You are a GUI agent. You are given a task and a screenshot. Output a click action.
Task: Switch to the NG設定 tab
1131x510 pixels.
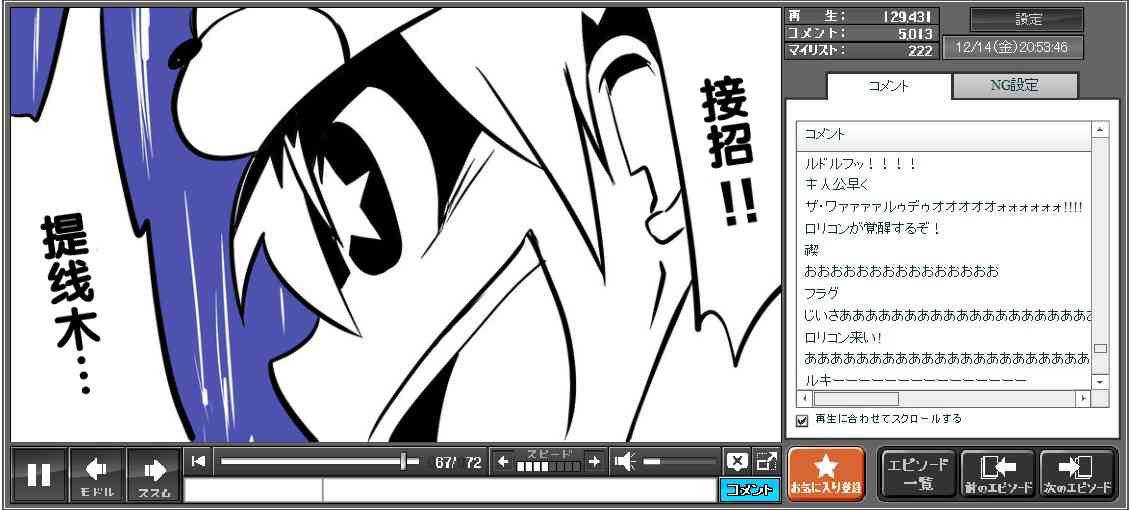[1014, 86]
